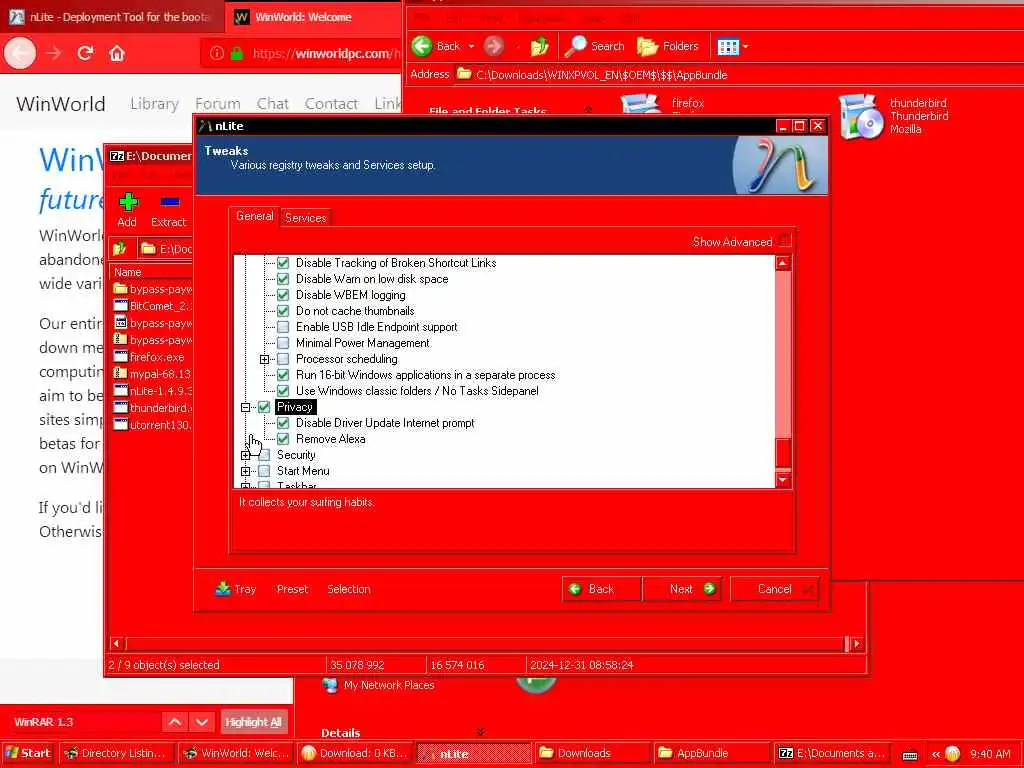Click Explorer Forward arrow button
The image size is (1024, 768).
click(494, 46)
